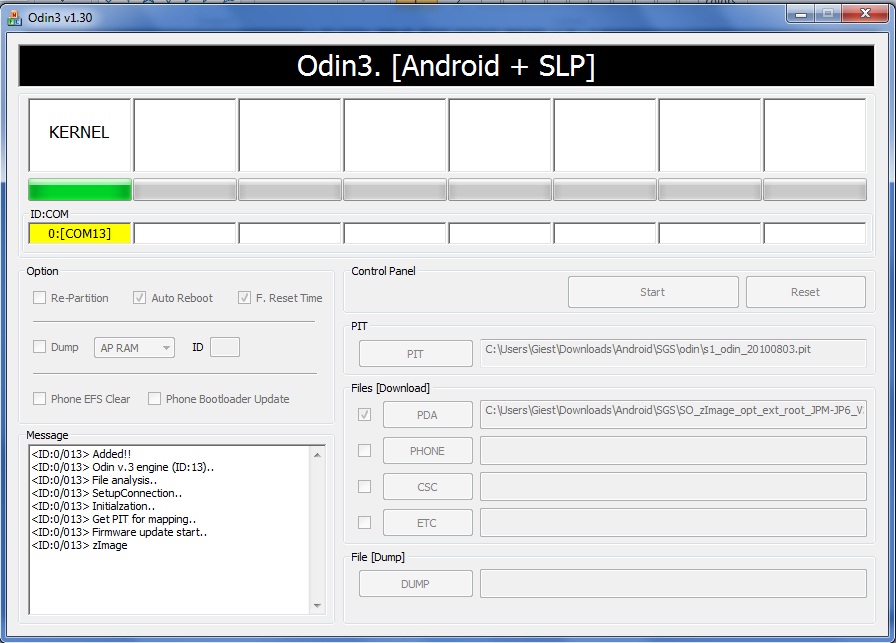Click Message log scrollbar up arrow
The height and width of the screenshot is (643, 896).
317,455
